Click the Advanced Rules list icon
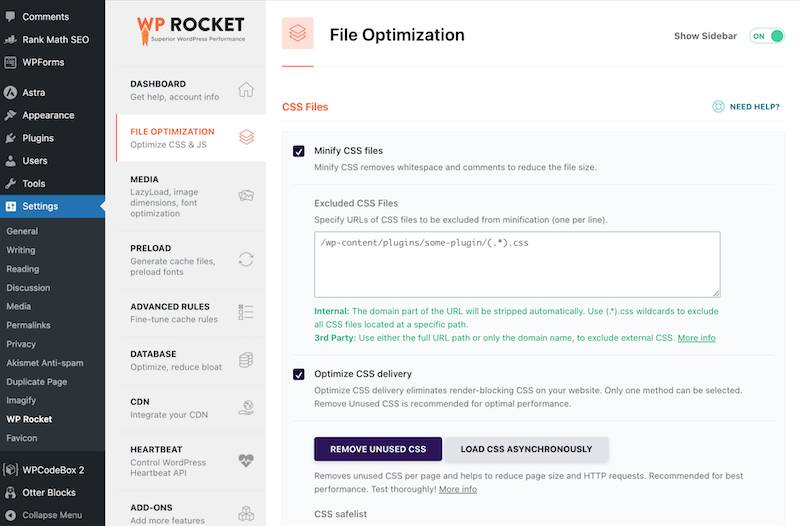800x526 pixels. click(246, 312)
